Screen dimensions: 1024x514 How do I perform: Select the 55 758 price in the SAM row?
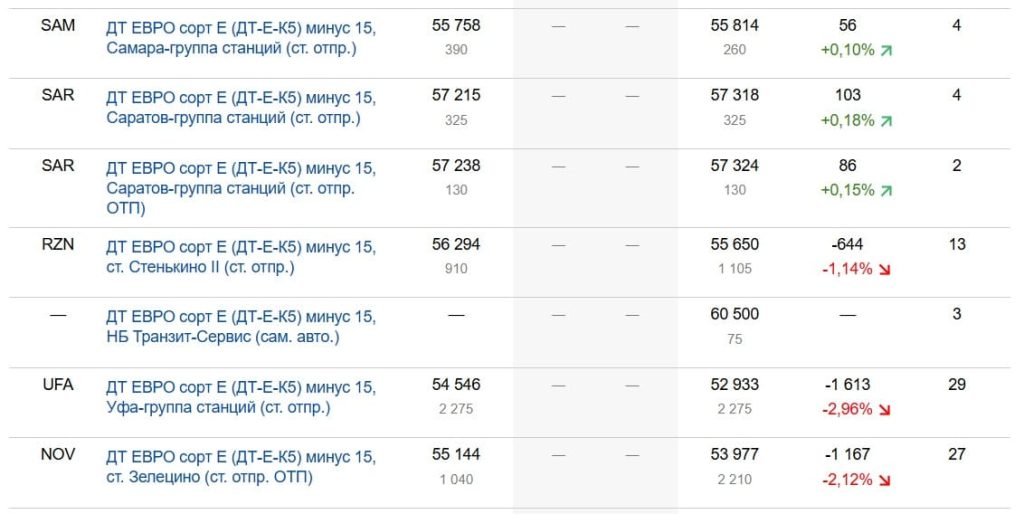[x=456, y=26]
